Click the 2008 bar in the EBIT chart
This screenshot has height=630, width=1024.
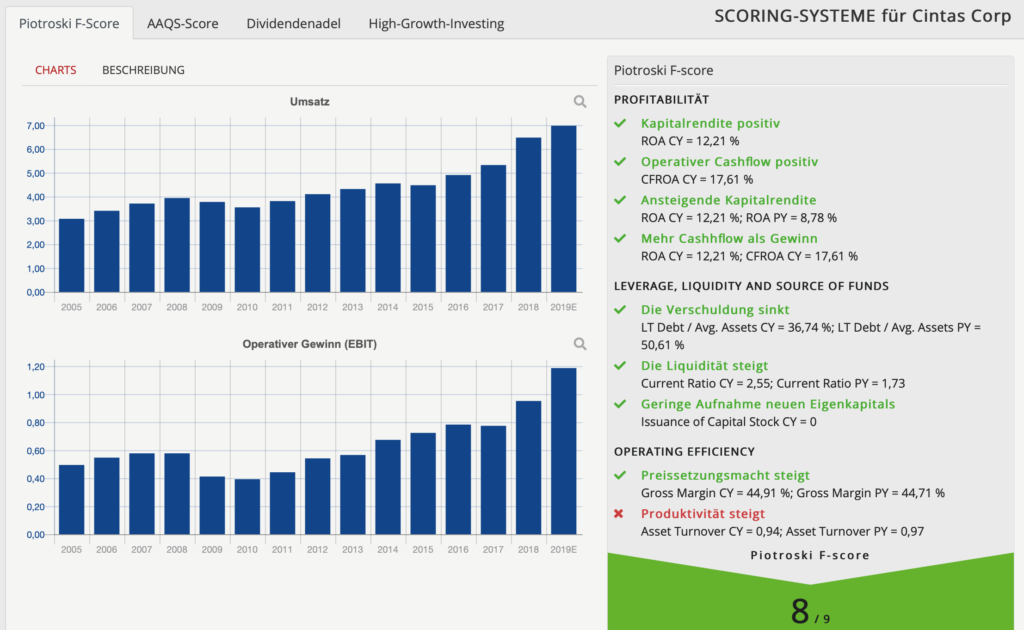(177, 494)
